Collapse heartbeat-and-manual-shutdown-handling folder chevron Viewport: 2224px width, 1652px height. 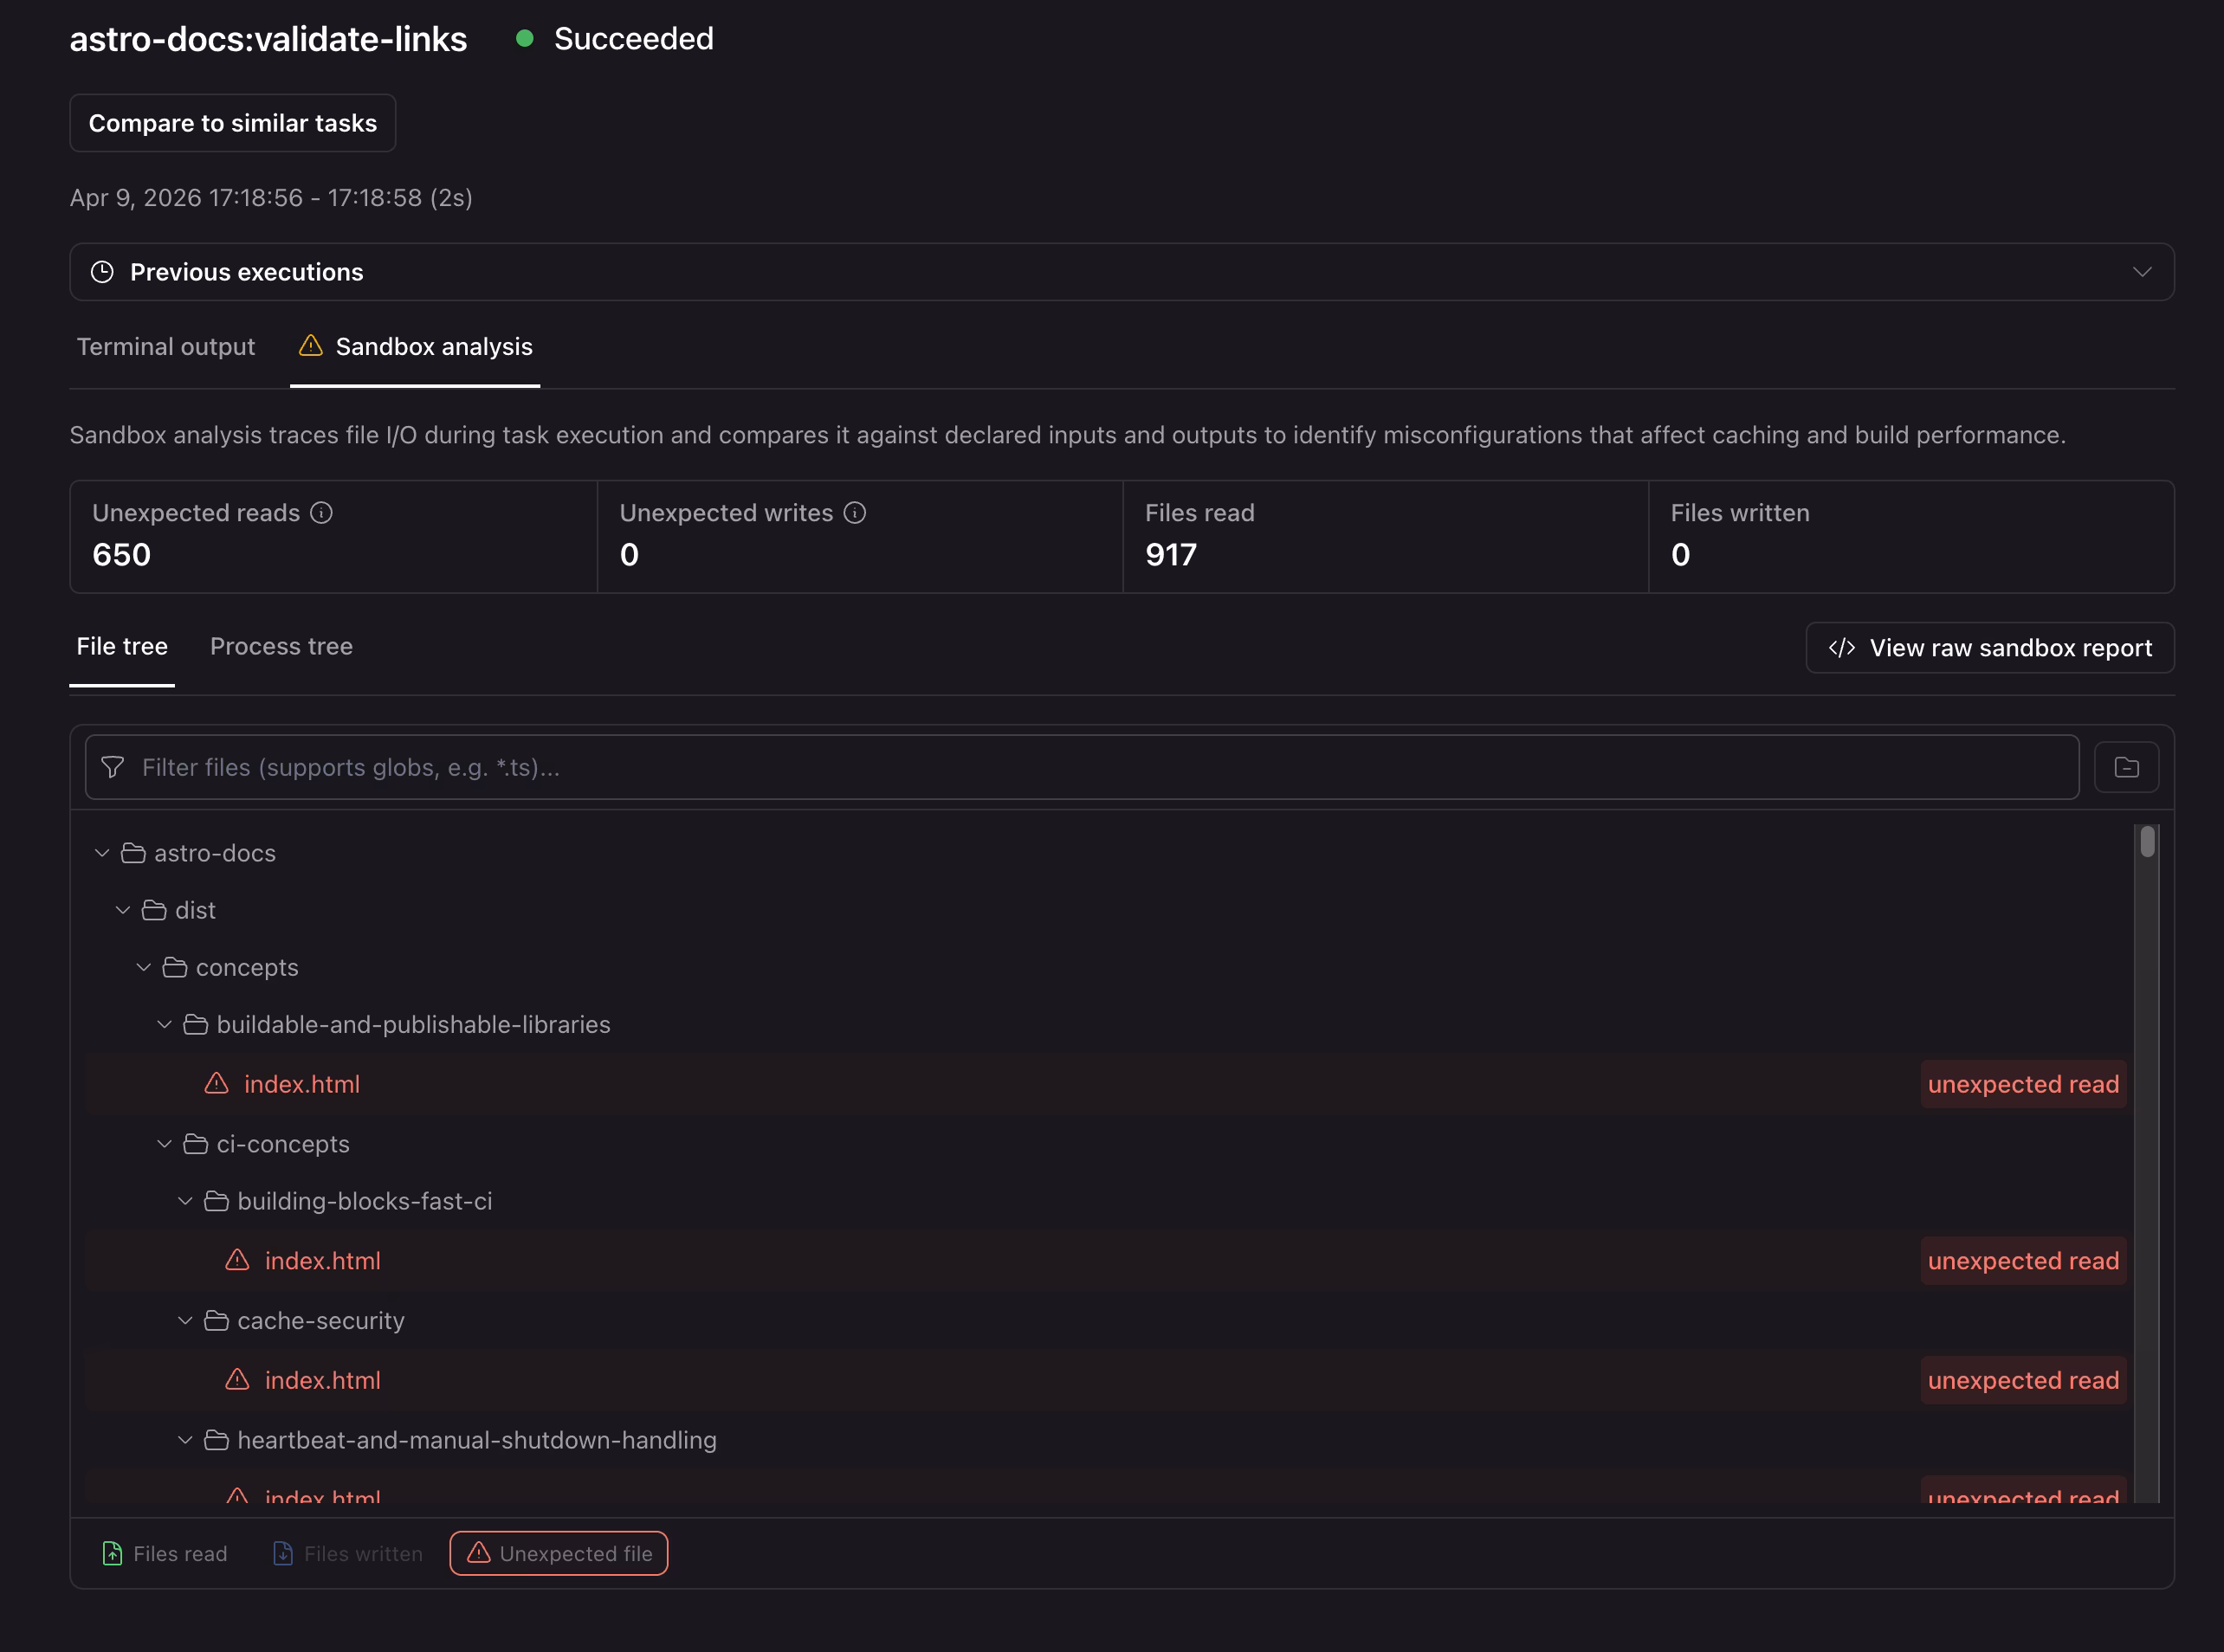[185, 1439]
